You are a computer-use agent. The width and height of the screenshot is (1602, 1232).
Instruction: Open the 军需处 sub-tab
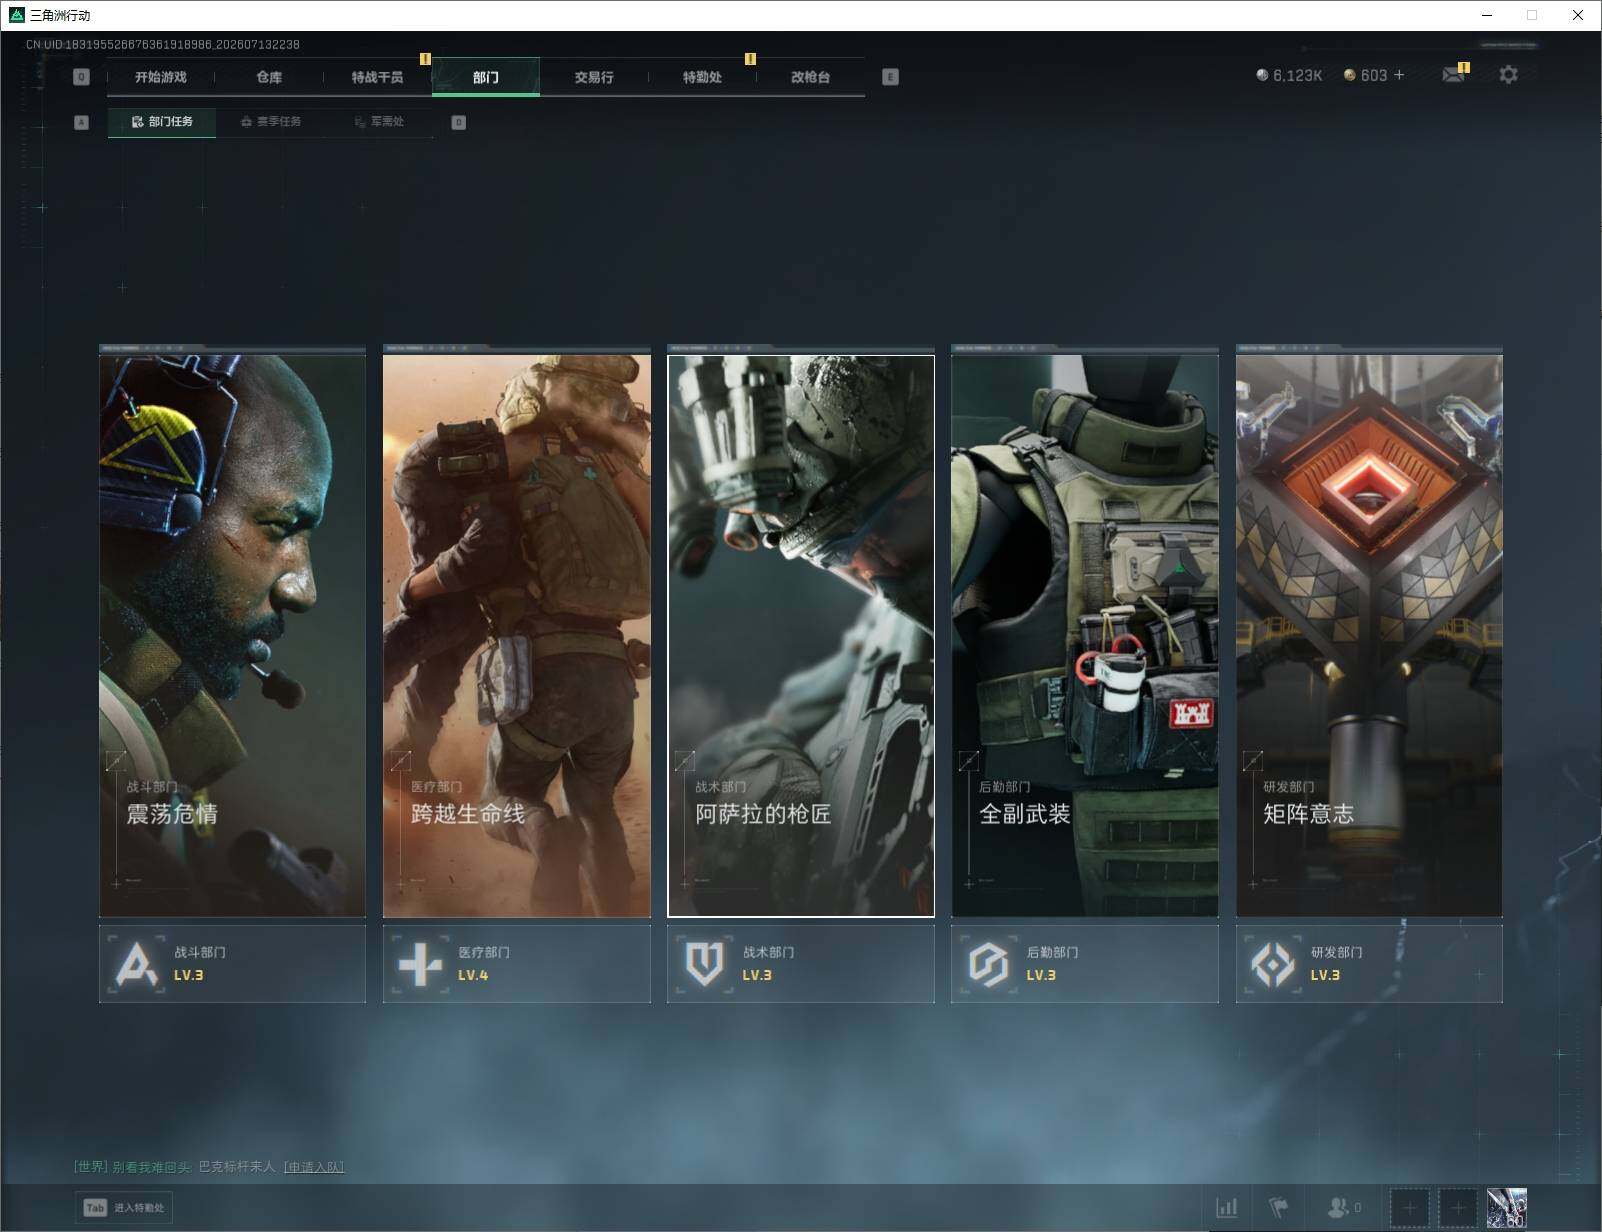click(x=379, y=122)
